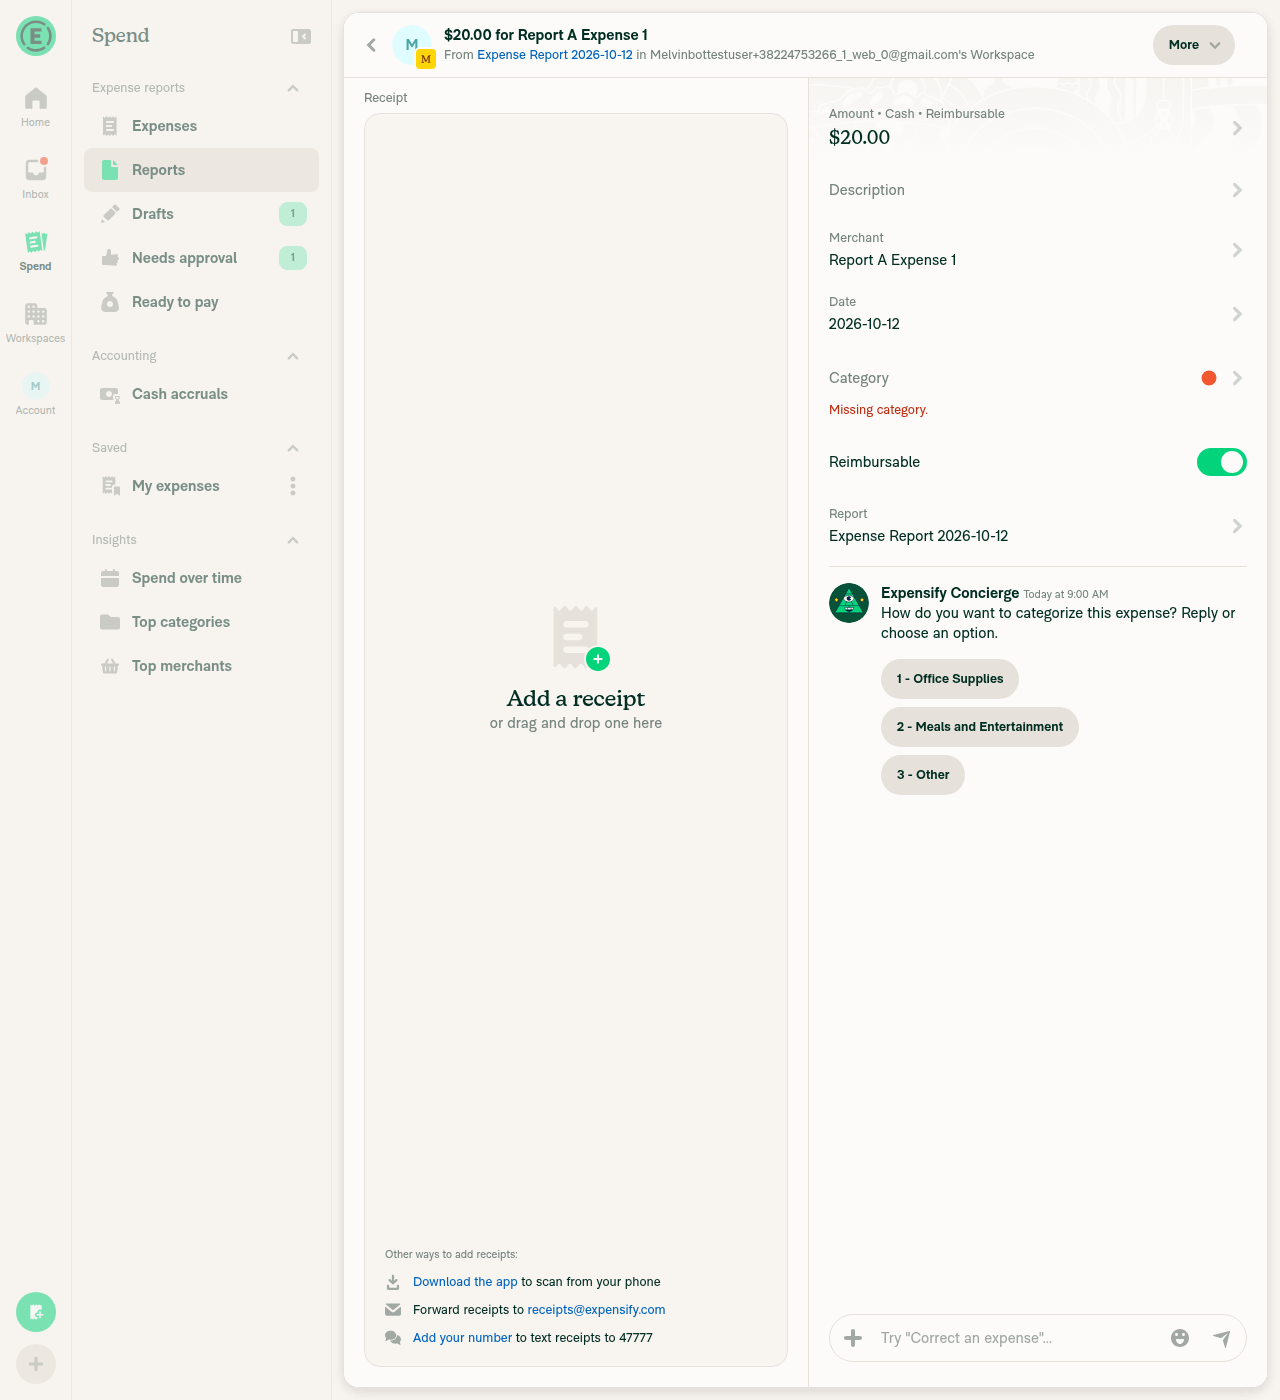
Task: Open Workspaces from the left rail
Action: pos(35,323)
